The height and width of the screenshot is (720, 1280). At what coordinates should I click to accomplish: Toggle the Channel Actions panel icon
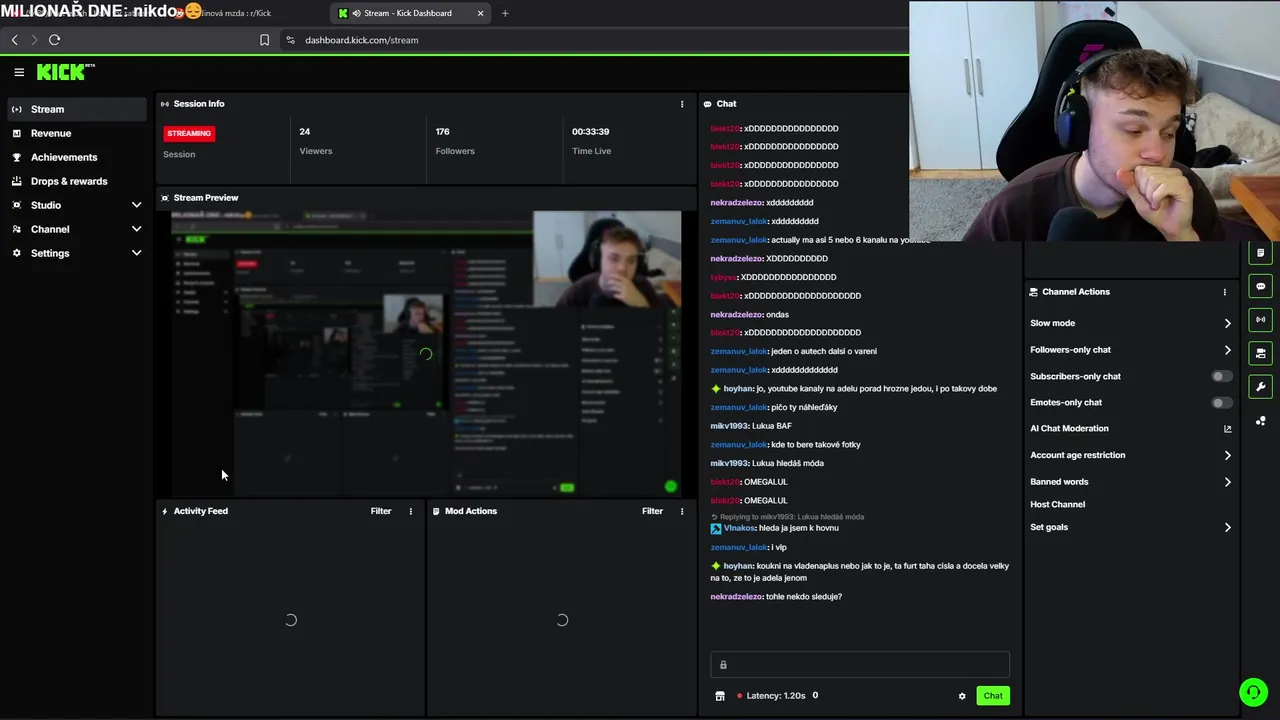(1260, 353)
